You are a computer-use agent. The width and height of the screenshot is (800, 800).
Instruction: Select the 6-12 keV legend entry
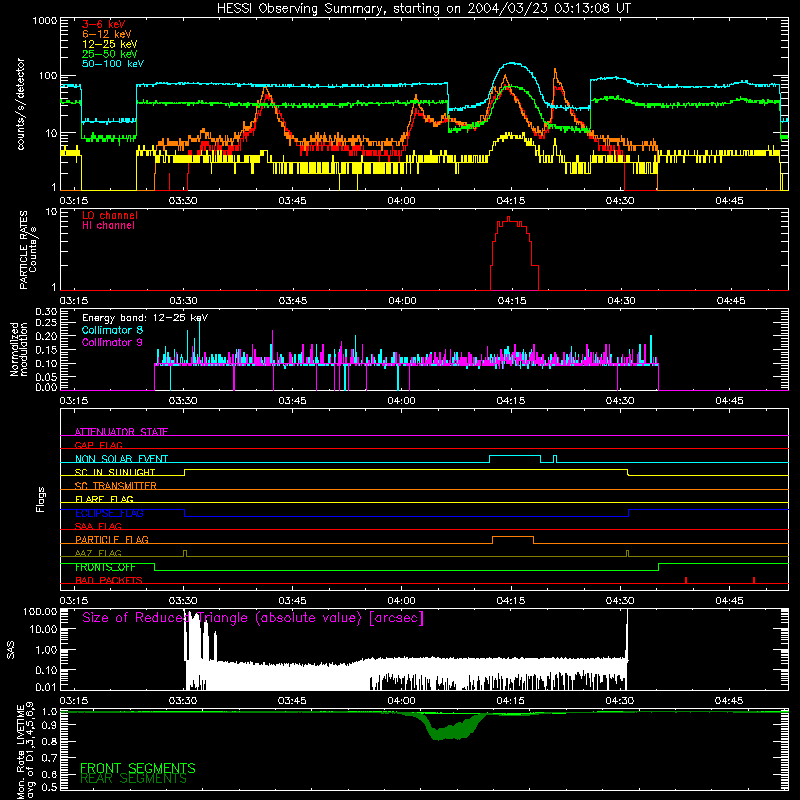pyautogui.click(x=107, y=34)
